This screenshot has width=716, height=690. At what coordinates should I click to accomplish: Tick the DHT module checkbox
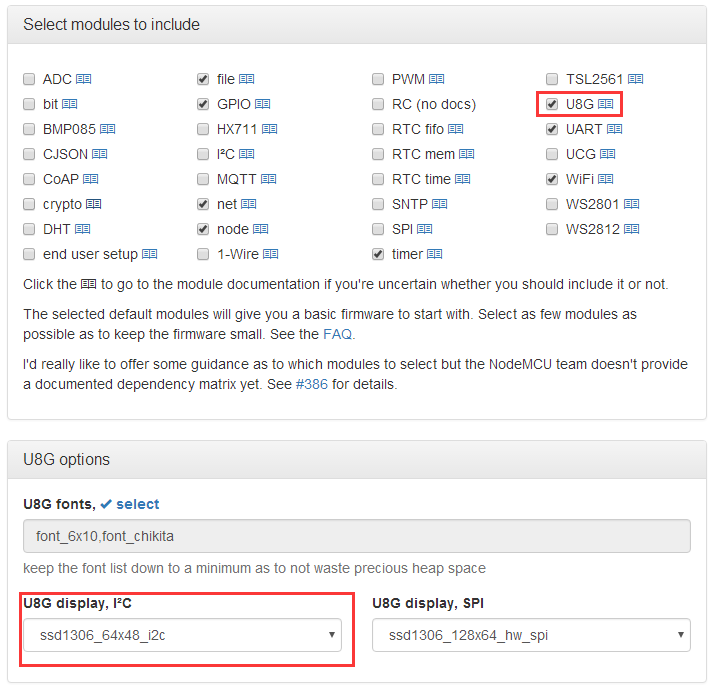(x=29, y=229)
